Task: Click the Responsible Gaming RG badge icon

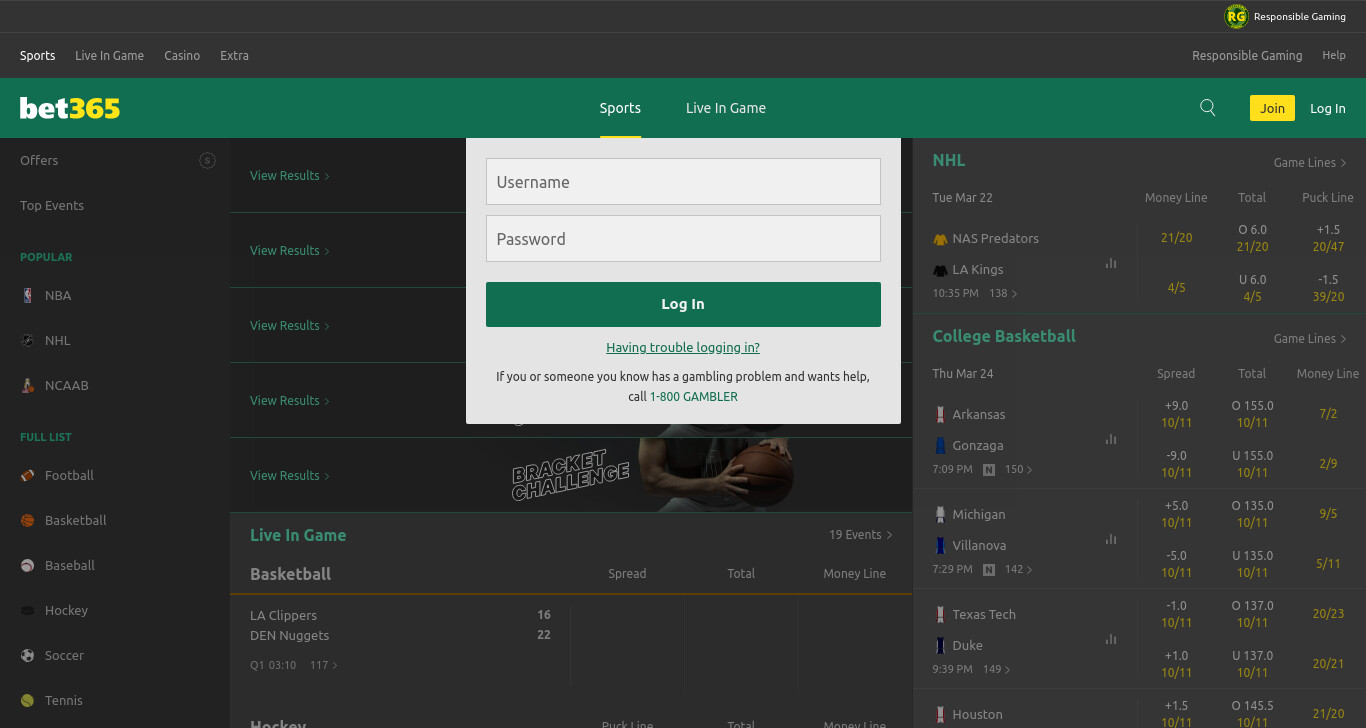Action: (1237, 17)
